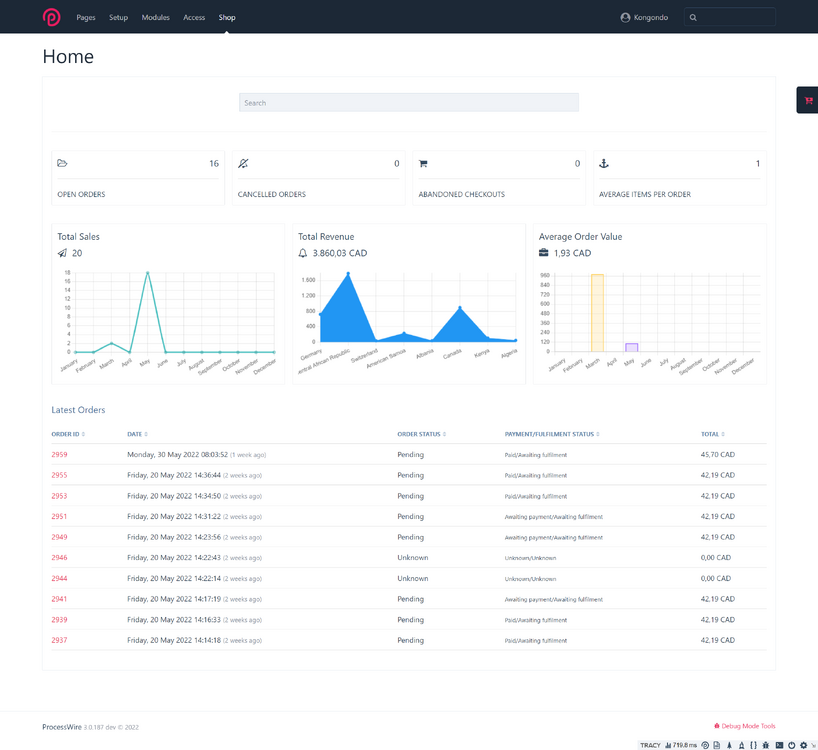Sort by Order Status column header
Screen dimensions: 818x750
[x=420, y=434]
